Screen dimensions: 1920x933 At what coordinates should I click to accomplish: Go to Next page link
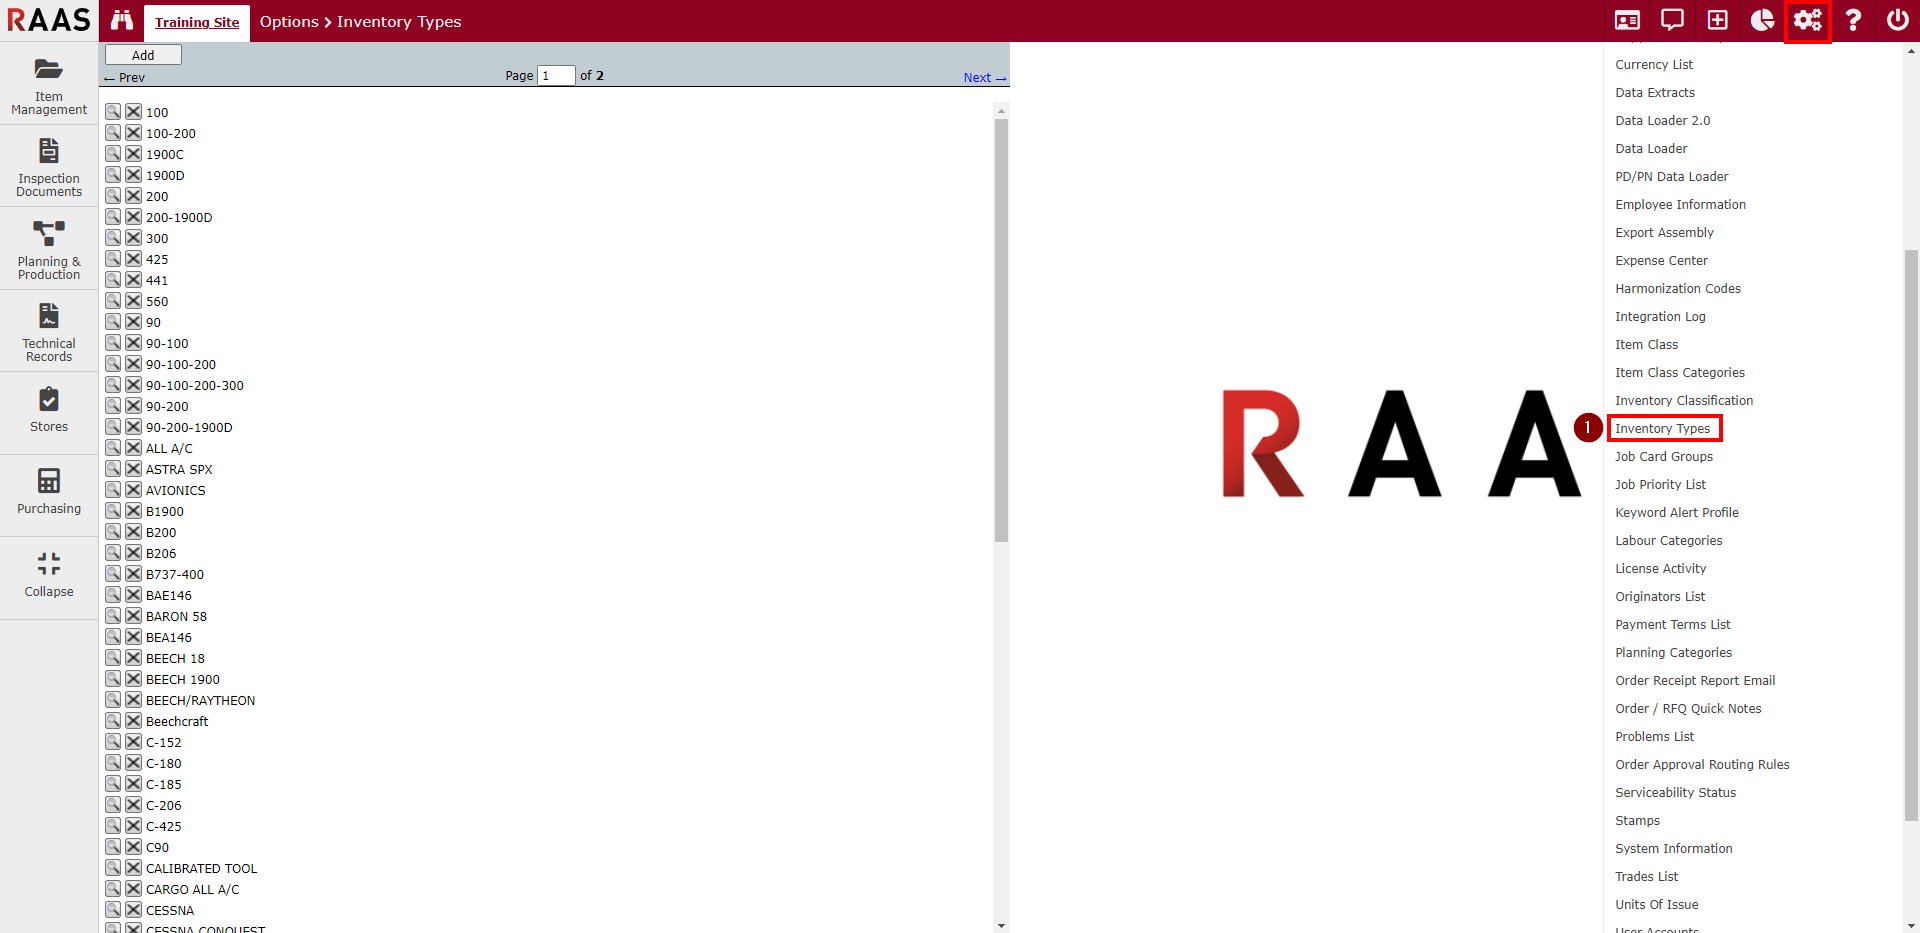tap(983, 78)
